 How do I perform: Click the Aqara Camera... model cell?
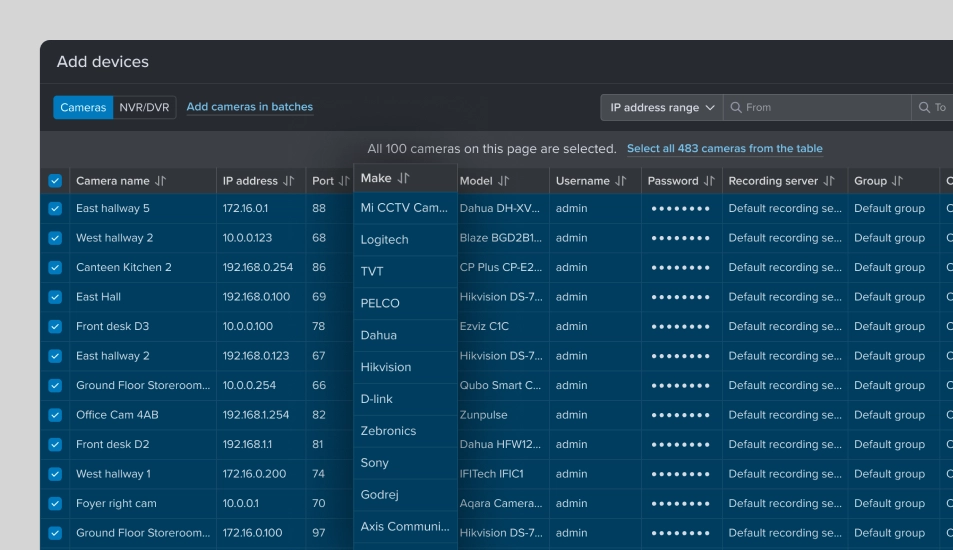[501, 504]
